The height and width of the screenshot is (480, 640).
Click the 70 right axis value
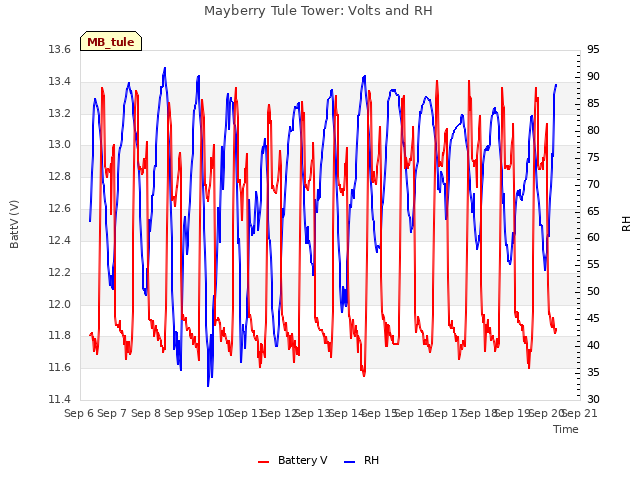[x=593, y=184]
